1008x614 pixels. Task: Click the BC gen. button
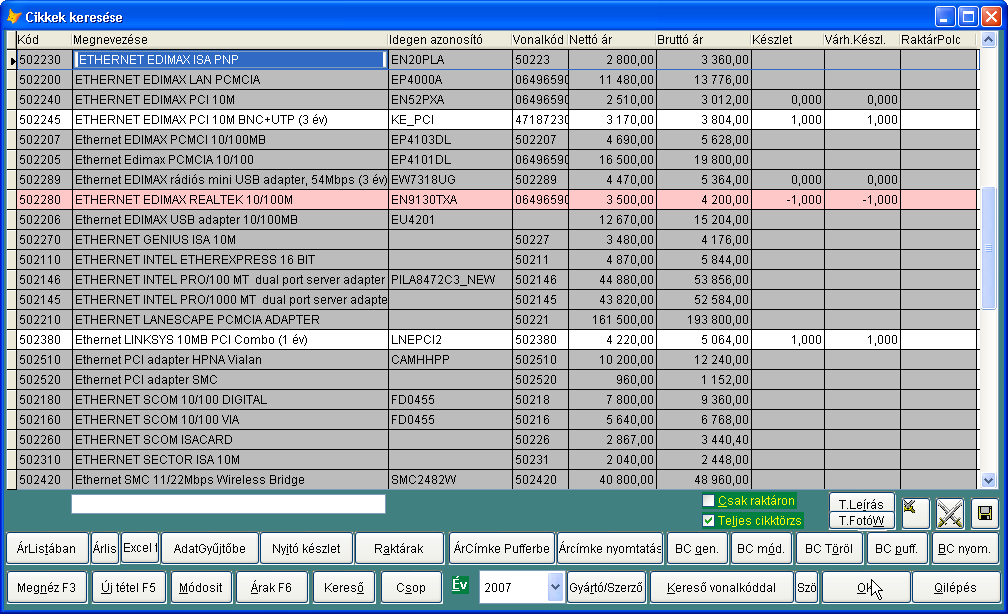point(697,548)
